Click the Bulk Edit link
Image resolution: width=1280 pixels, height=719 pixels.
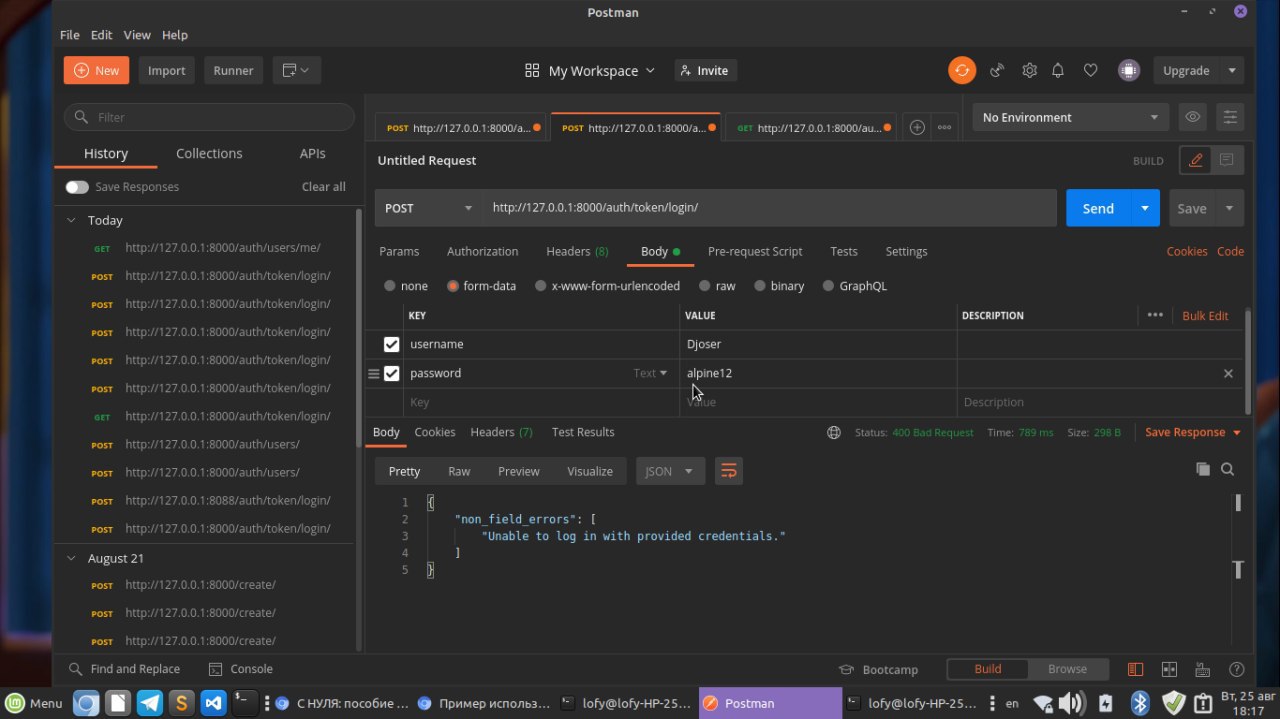pos(1205,315)
